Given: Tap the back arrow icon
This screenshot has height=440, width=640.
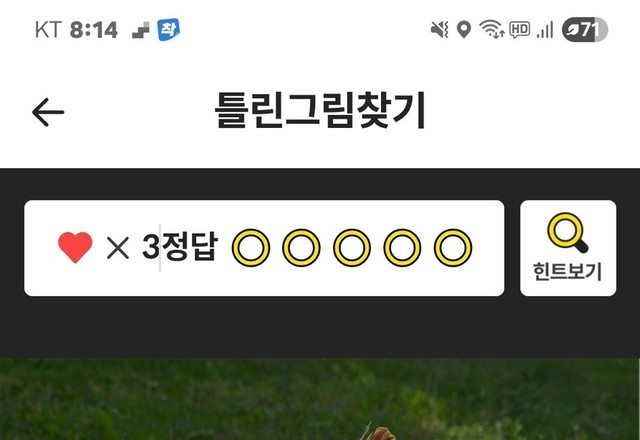Looking at the screenshot, I should [48, 112].
